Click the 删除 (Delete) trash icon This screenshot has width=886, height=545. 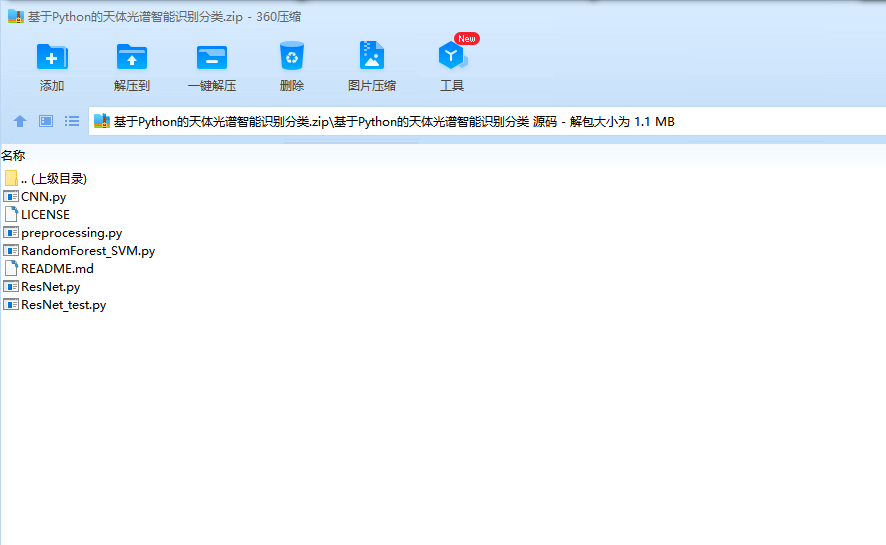point(292,56)
